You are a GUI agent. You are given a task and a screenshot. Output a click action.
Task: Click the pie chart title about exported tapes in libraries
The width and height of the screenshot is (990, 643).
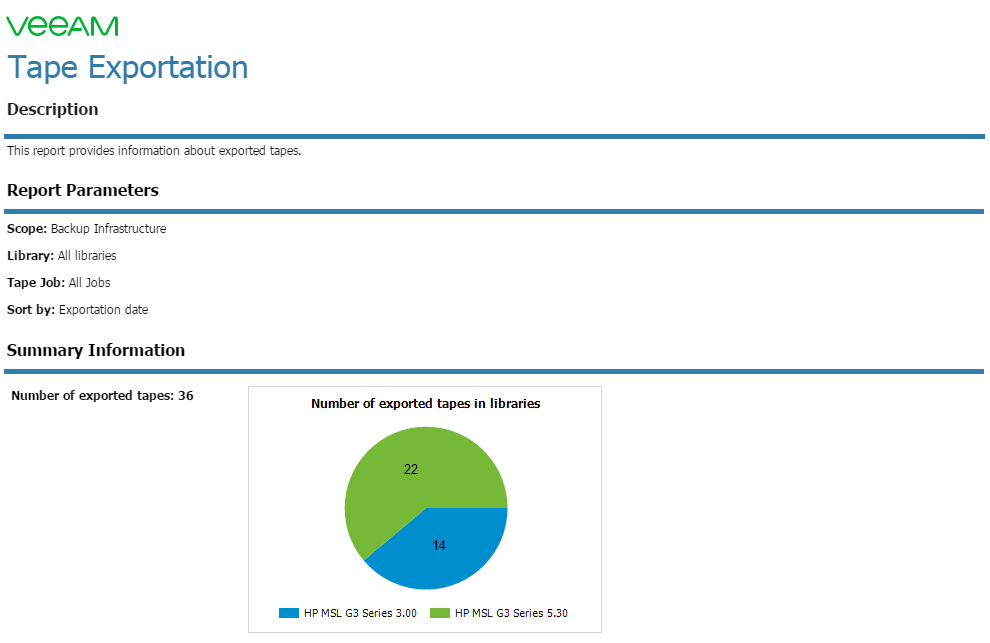426,404
